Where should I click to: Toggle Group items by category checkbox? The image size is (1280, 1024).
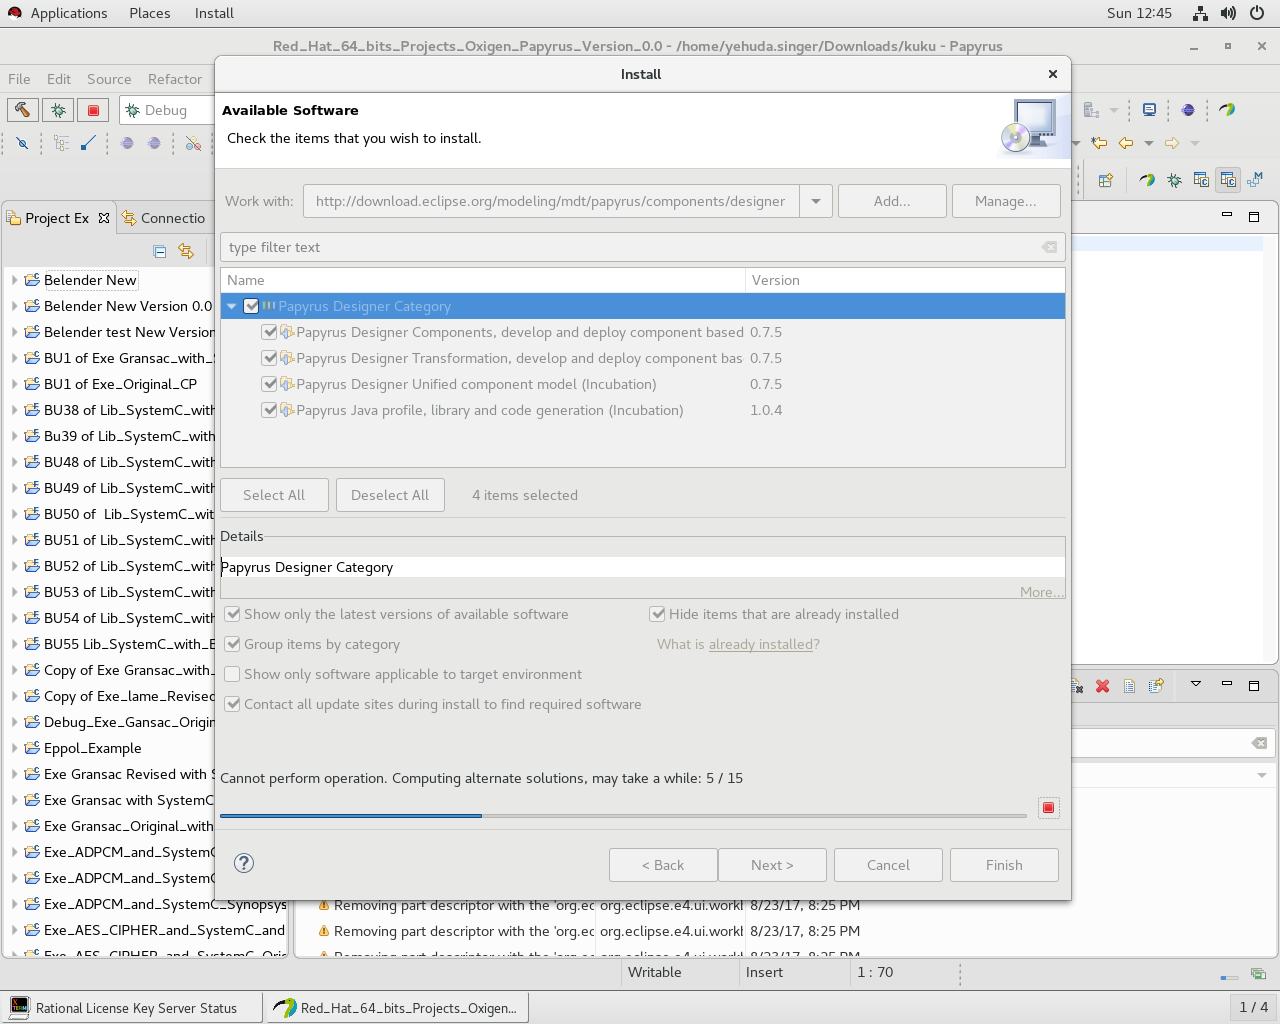tap(233, 644)
